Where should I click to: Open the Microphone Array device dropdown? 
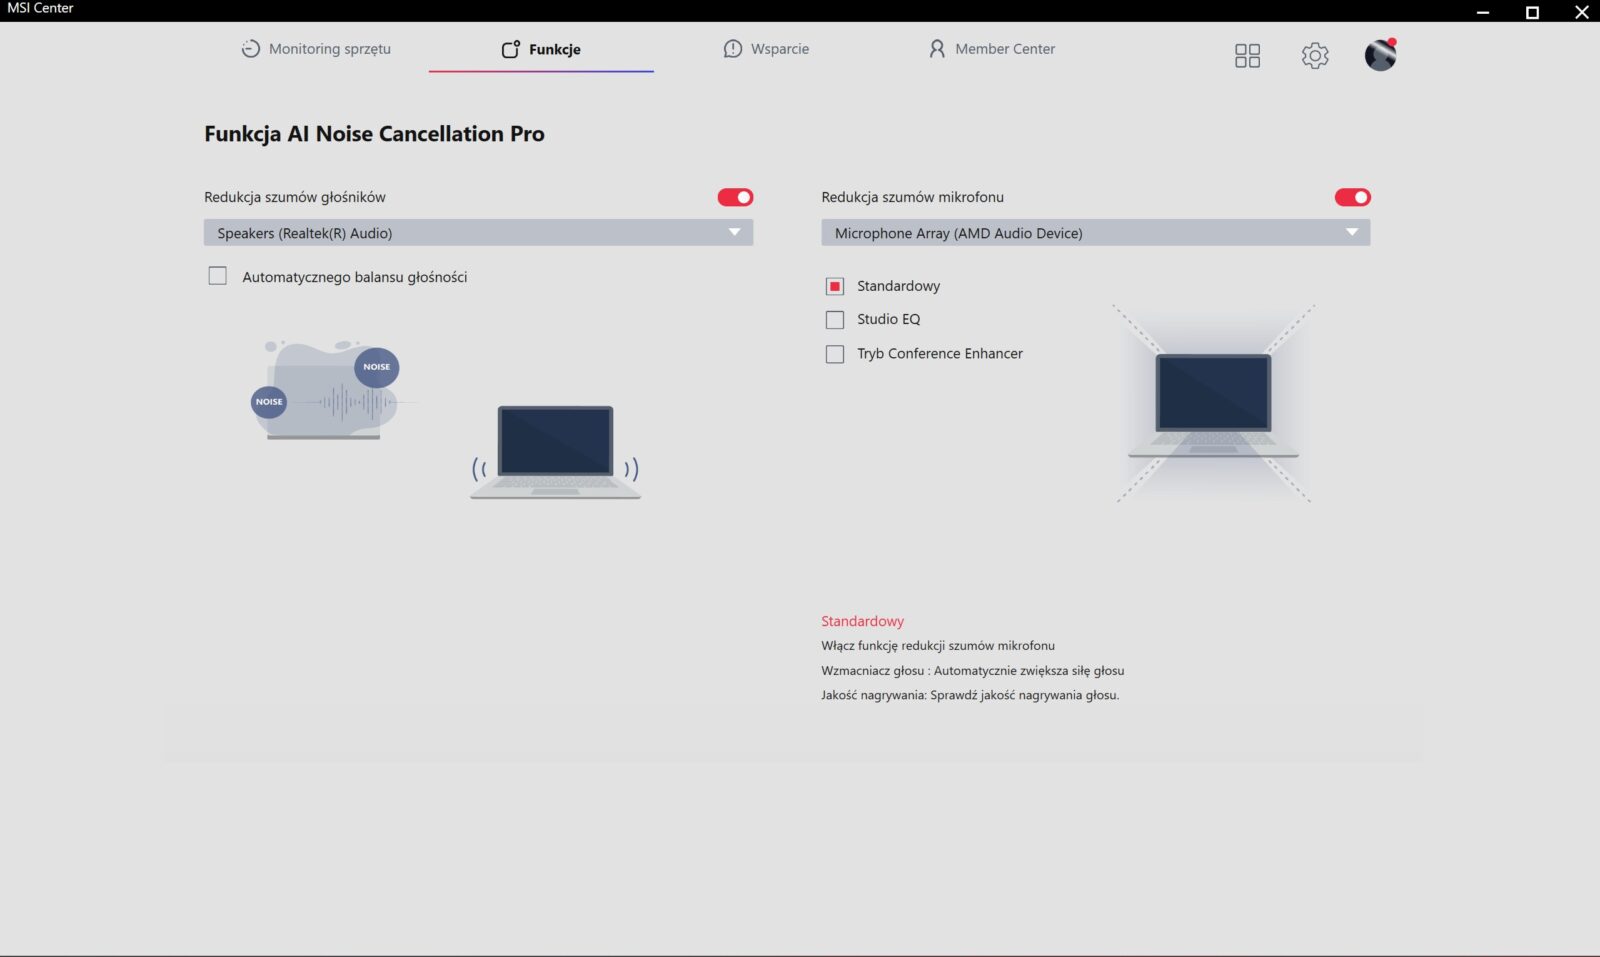click(1095, 233)
